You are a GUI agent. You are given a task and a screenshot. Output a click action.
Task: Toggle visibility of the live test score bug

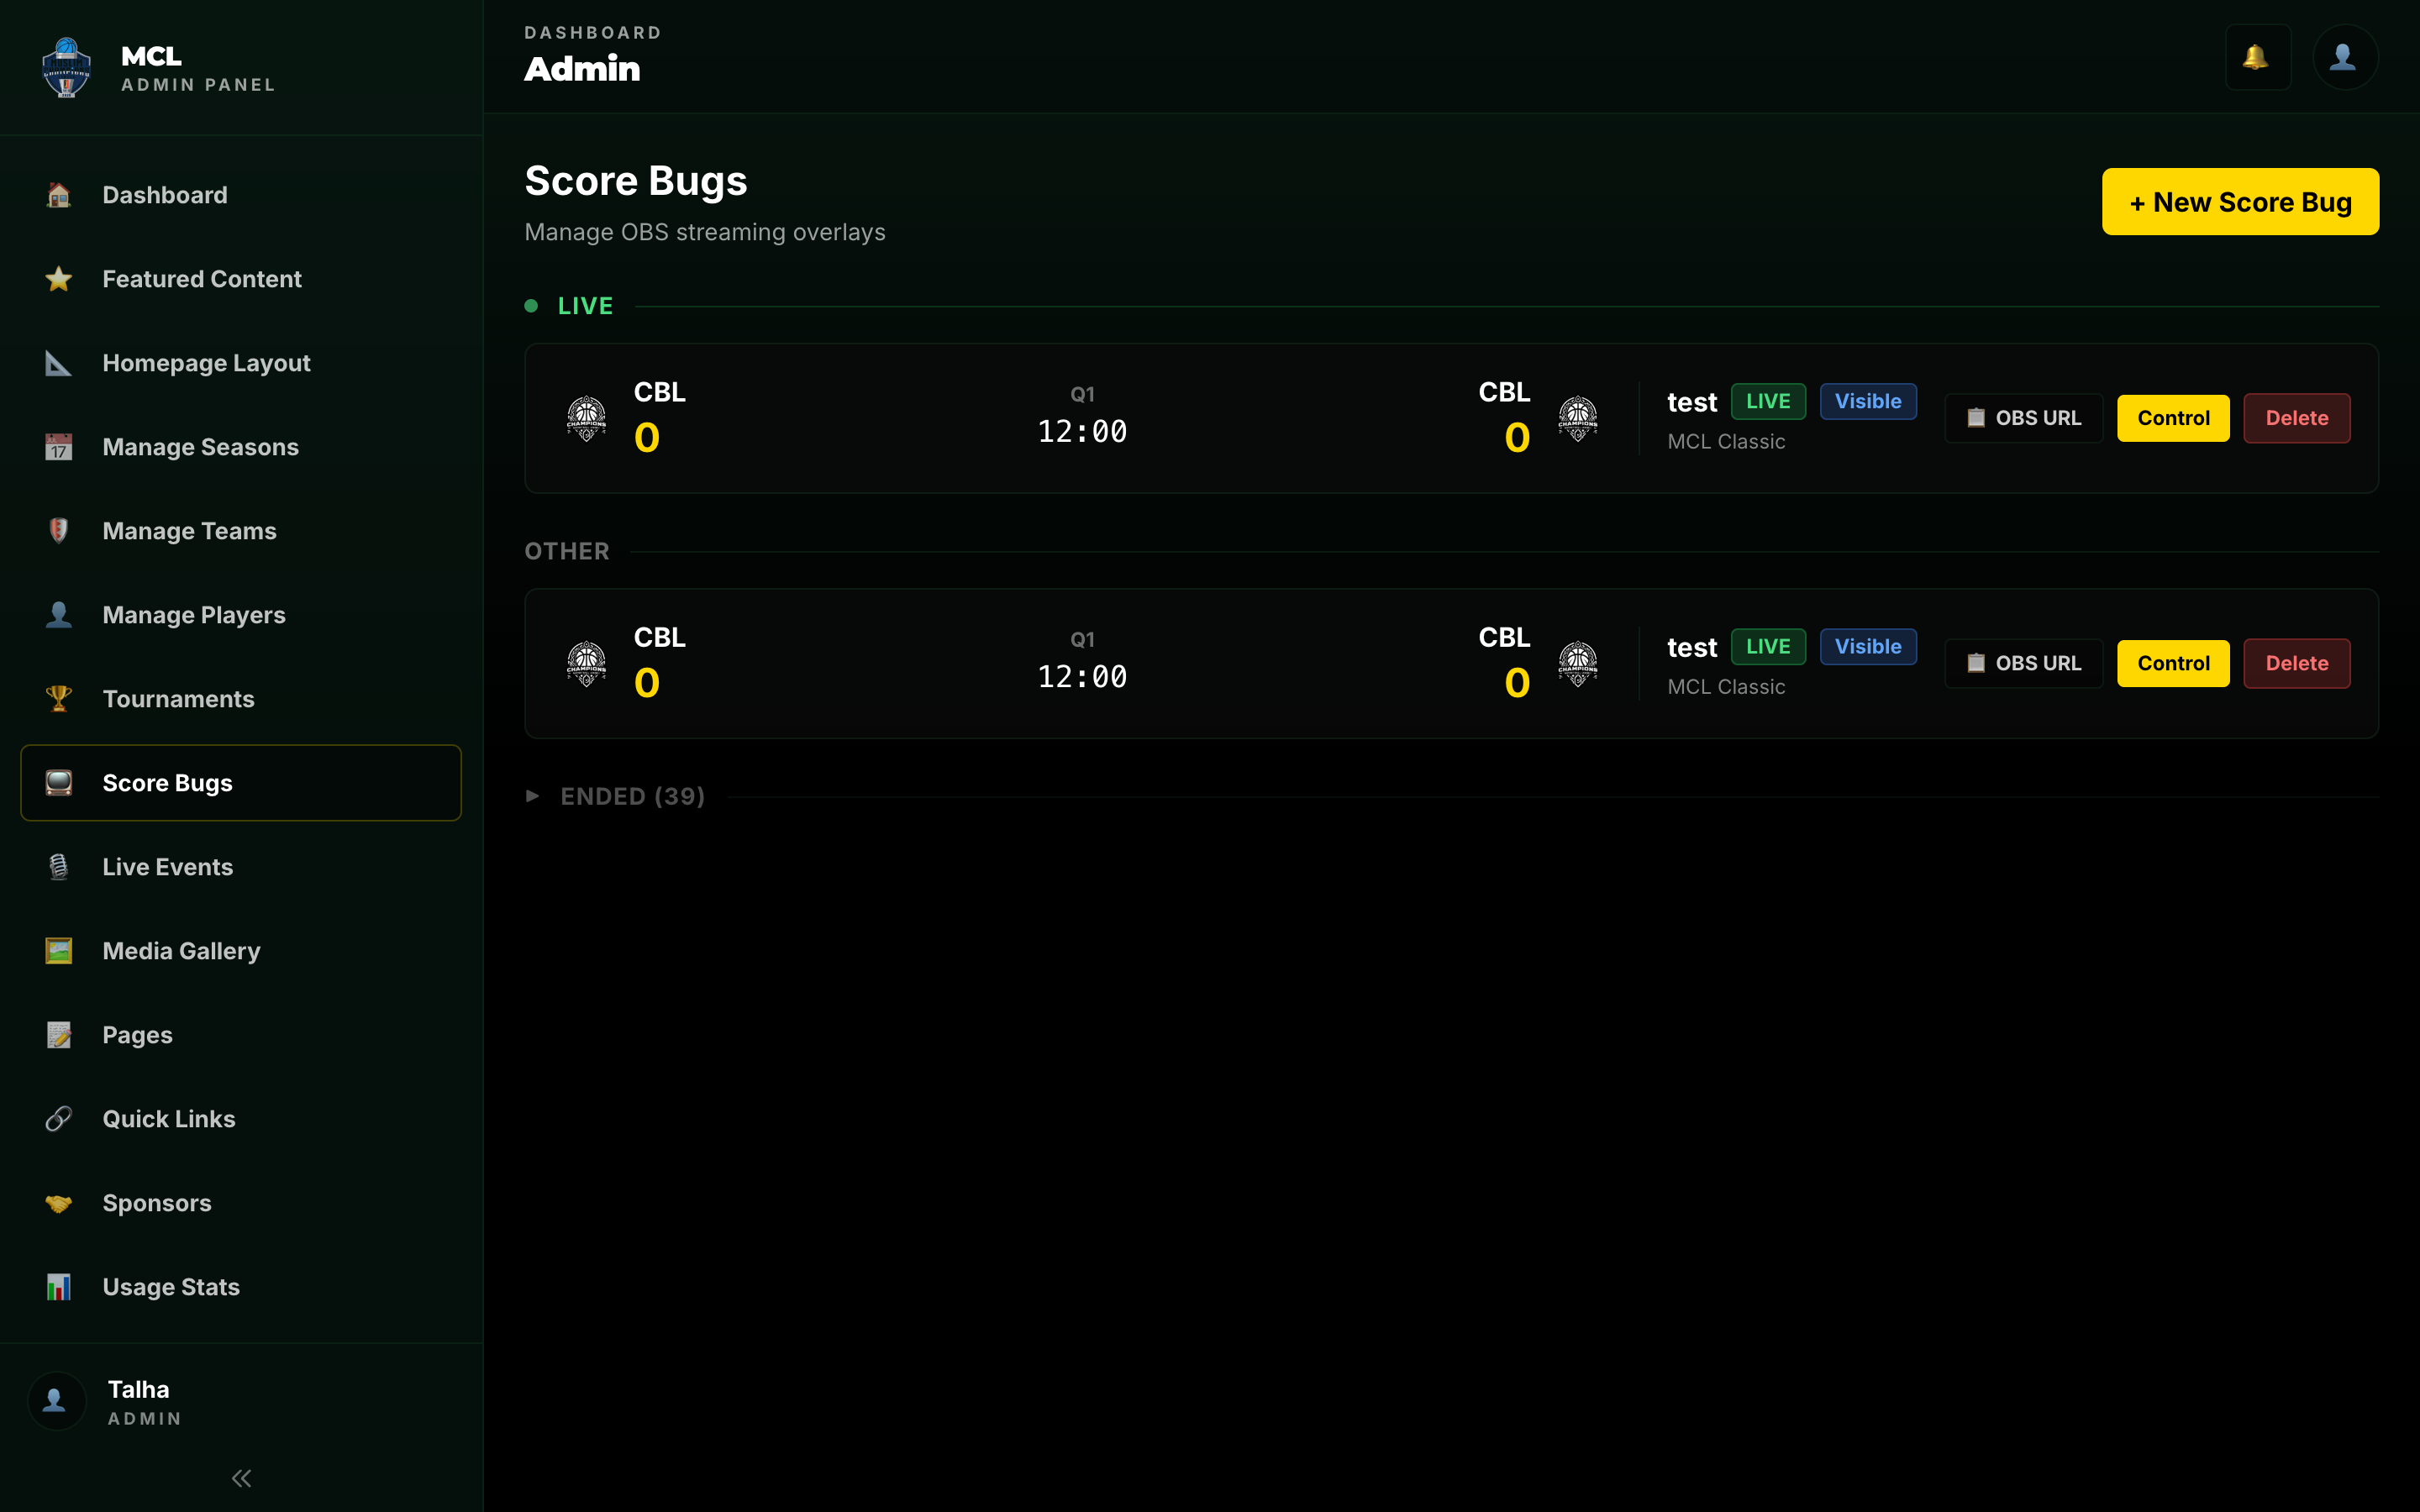(1867, 401)
